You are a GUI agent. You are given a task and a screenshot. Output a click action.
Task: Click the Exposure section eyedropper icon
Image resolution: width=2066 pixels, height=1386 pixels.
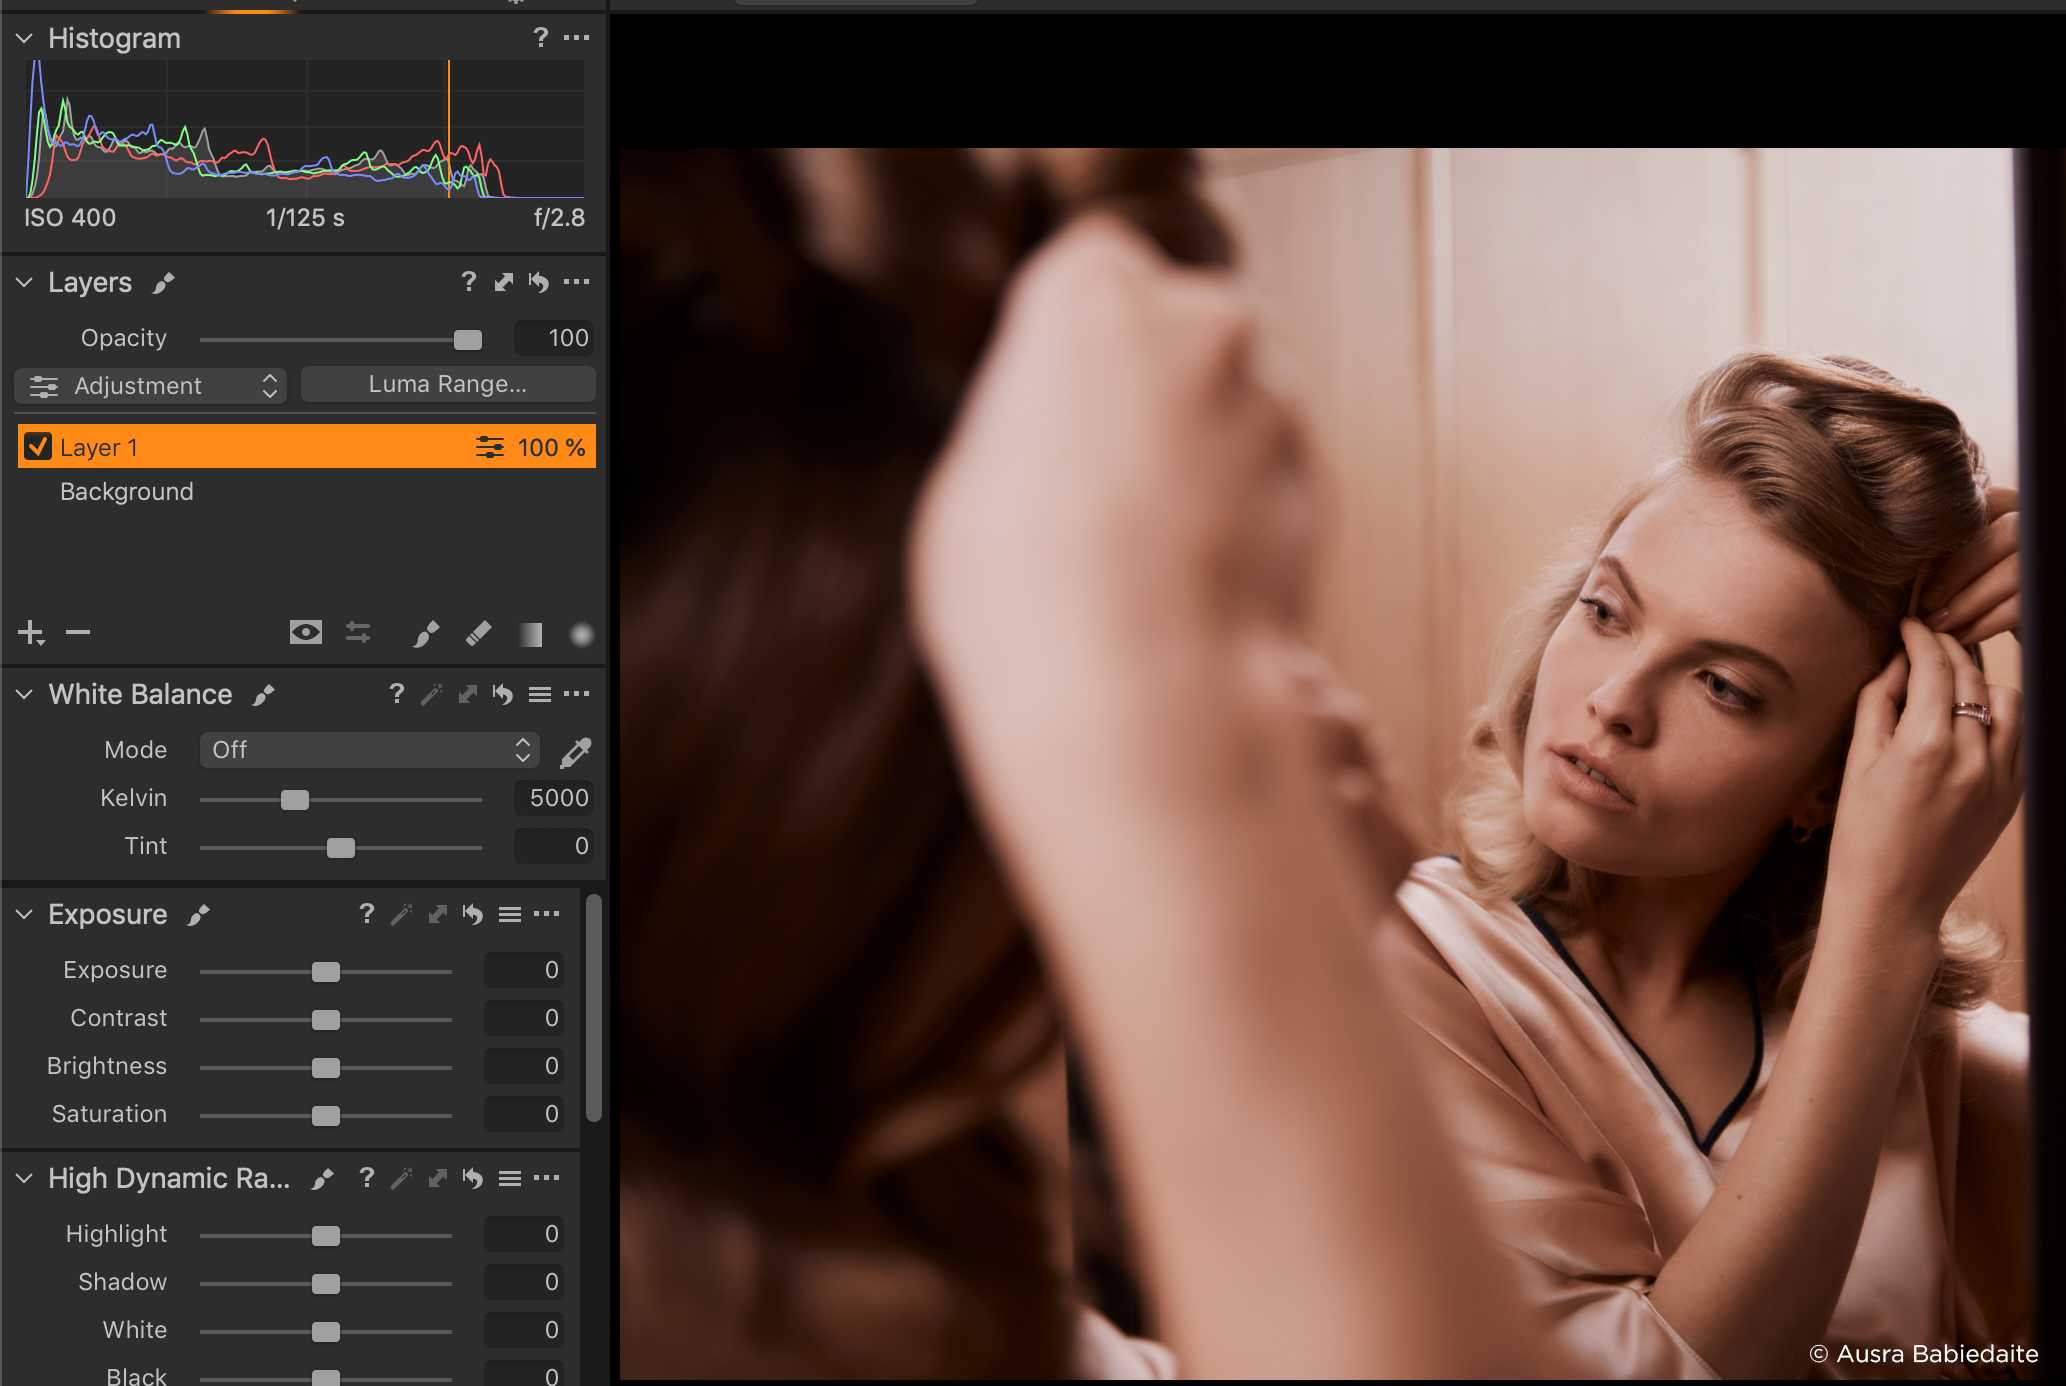pos(401,914)
